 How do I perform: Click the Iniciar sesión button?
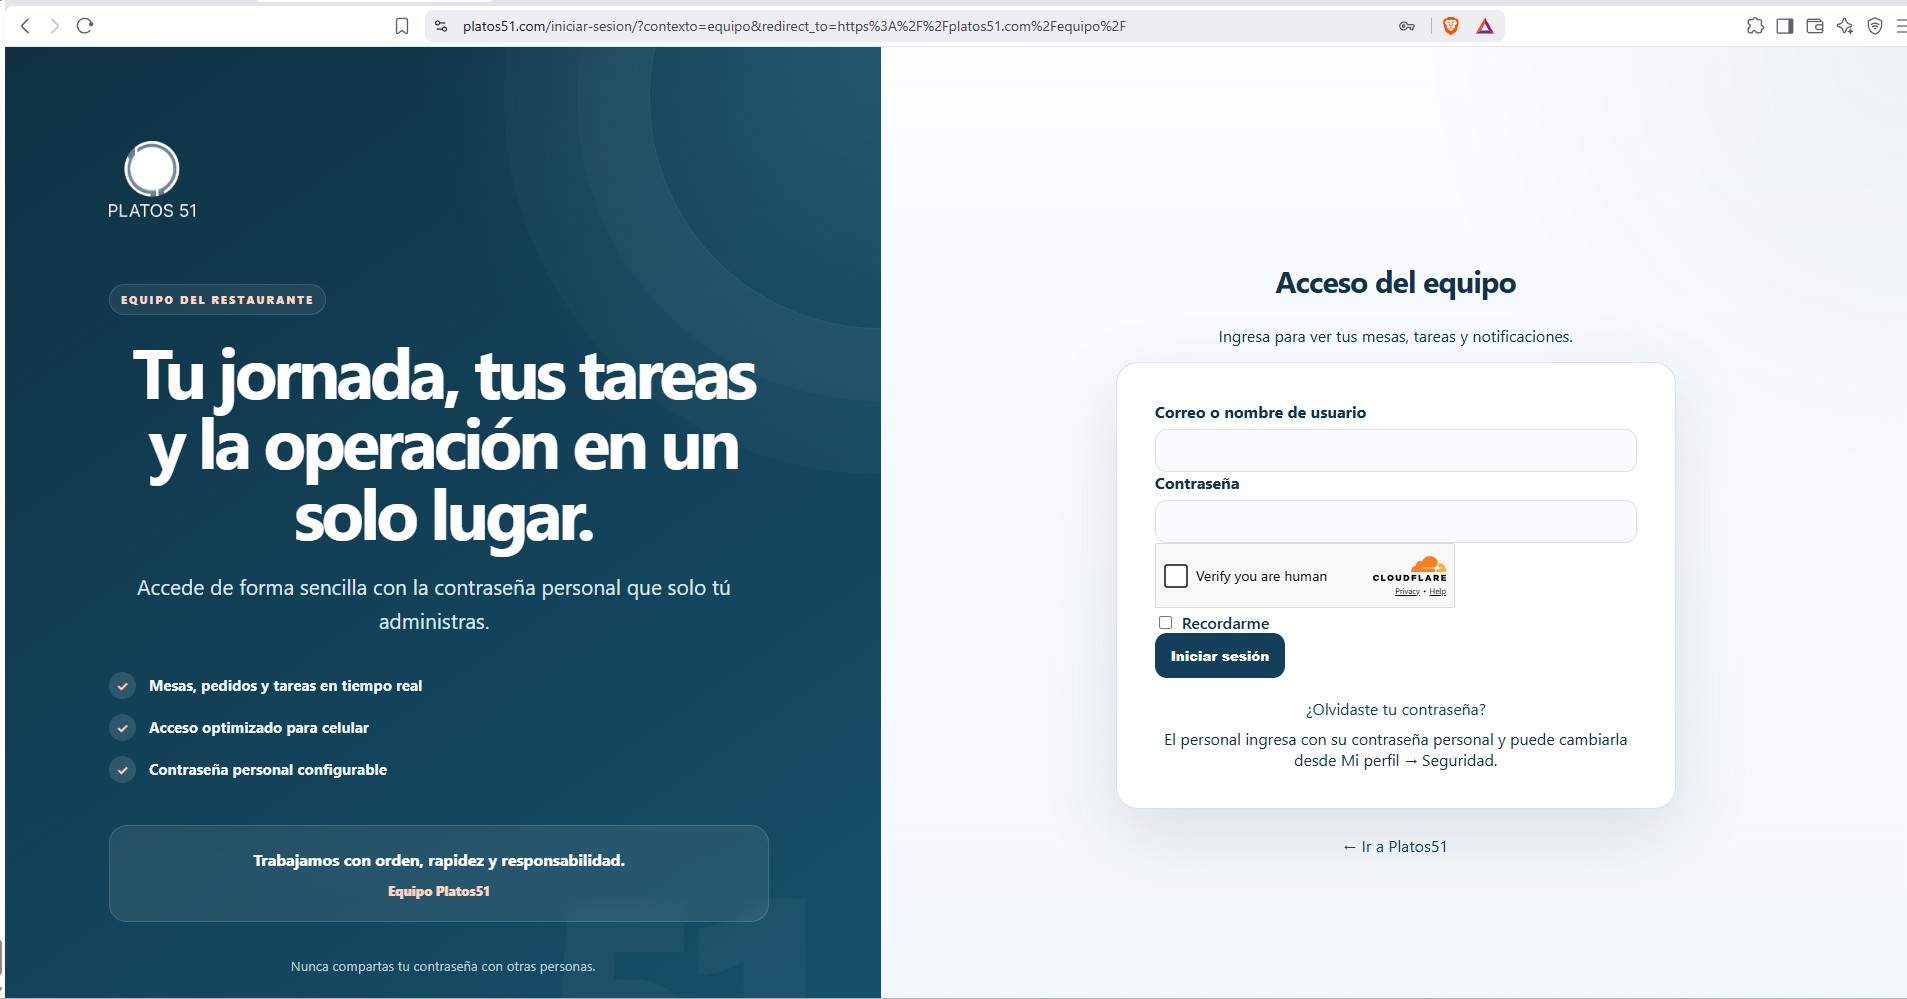[1220, 656]
